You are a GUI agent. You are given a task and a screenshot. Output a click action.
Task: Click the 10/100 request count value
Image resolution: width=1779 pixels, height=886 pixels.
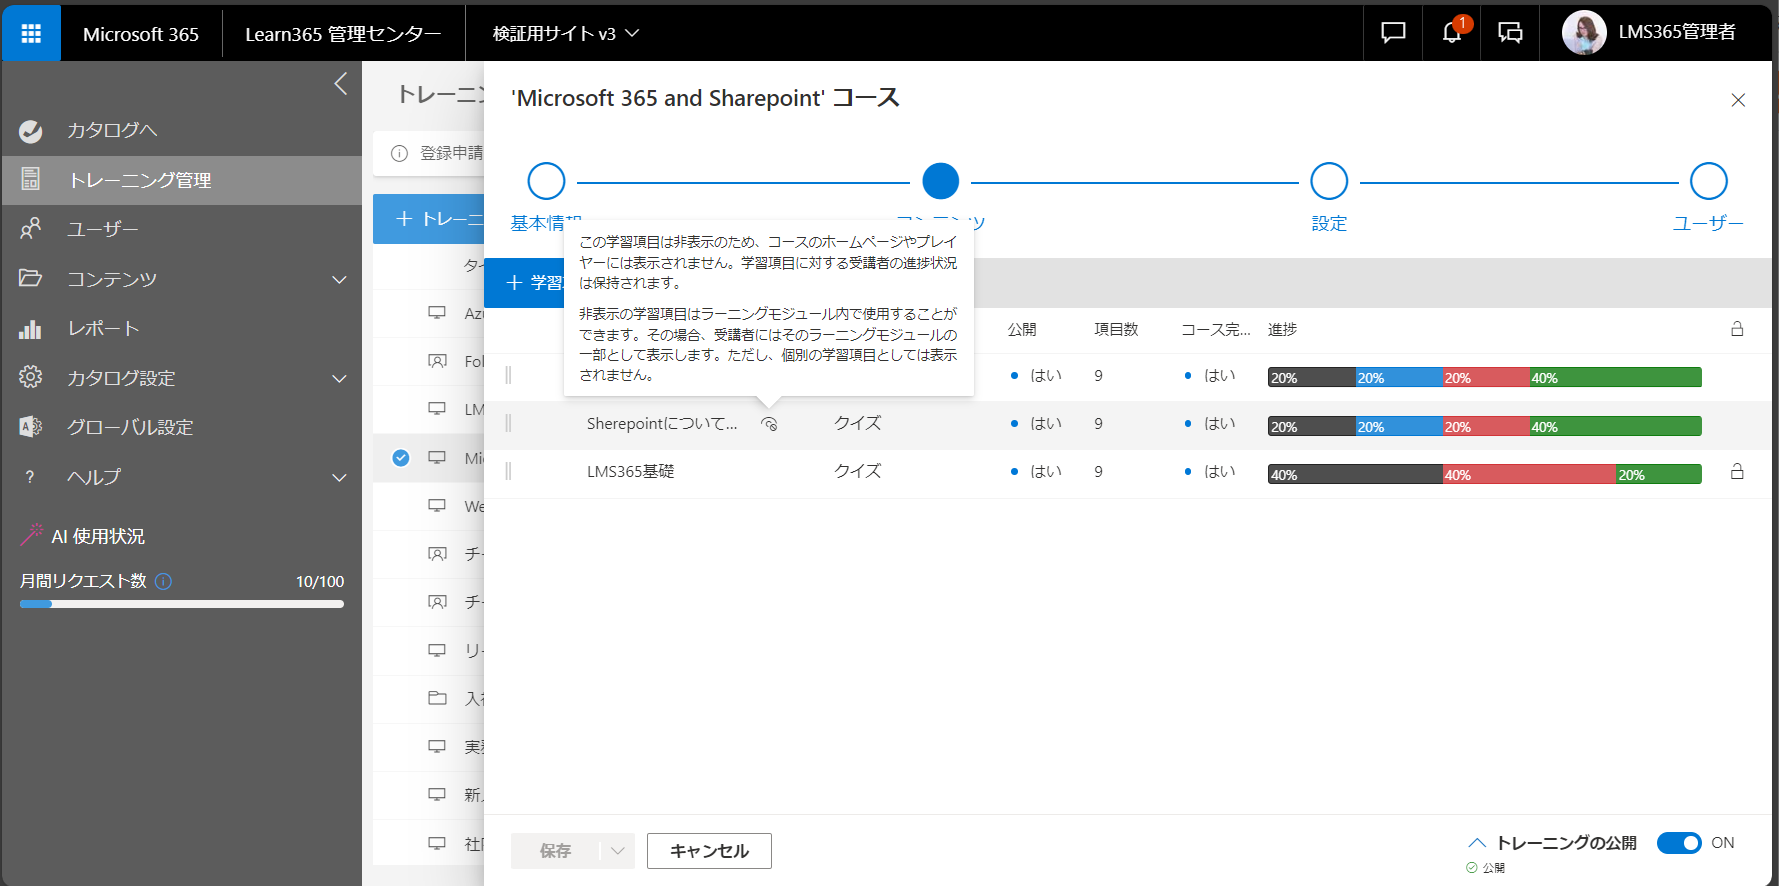coord(320,581)
